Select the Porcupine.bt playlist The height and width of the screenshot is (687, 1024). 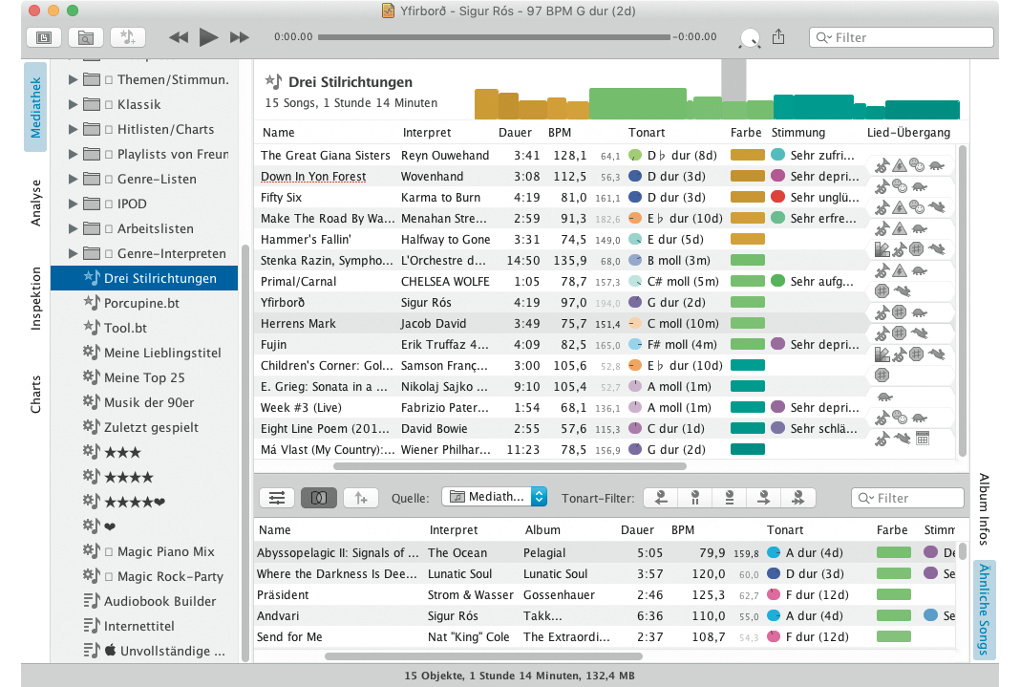[x=141, y=303]
